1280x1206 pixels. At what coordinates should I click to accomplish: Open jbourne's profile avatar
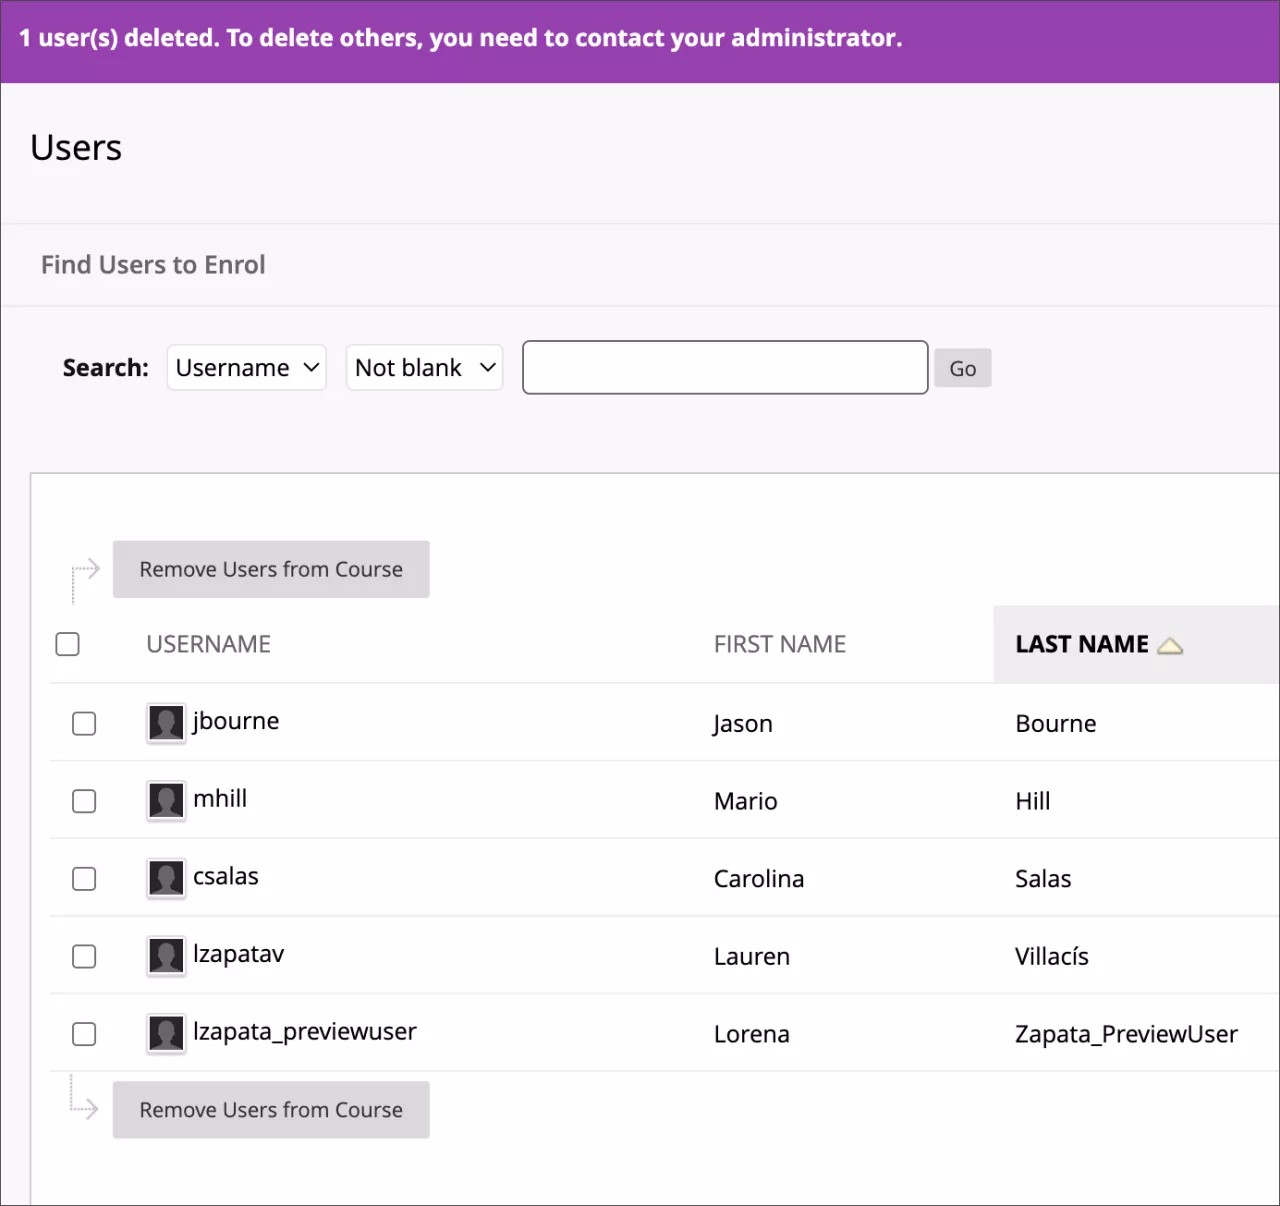[x=165, y=722]
